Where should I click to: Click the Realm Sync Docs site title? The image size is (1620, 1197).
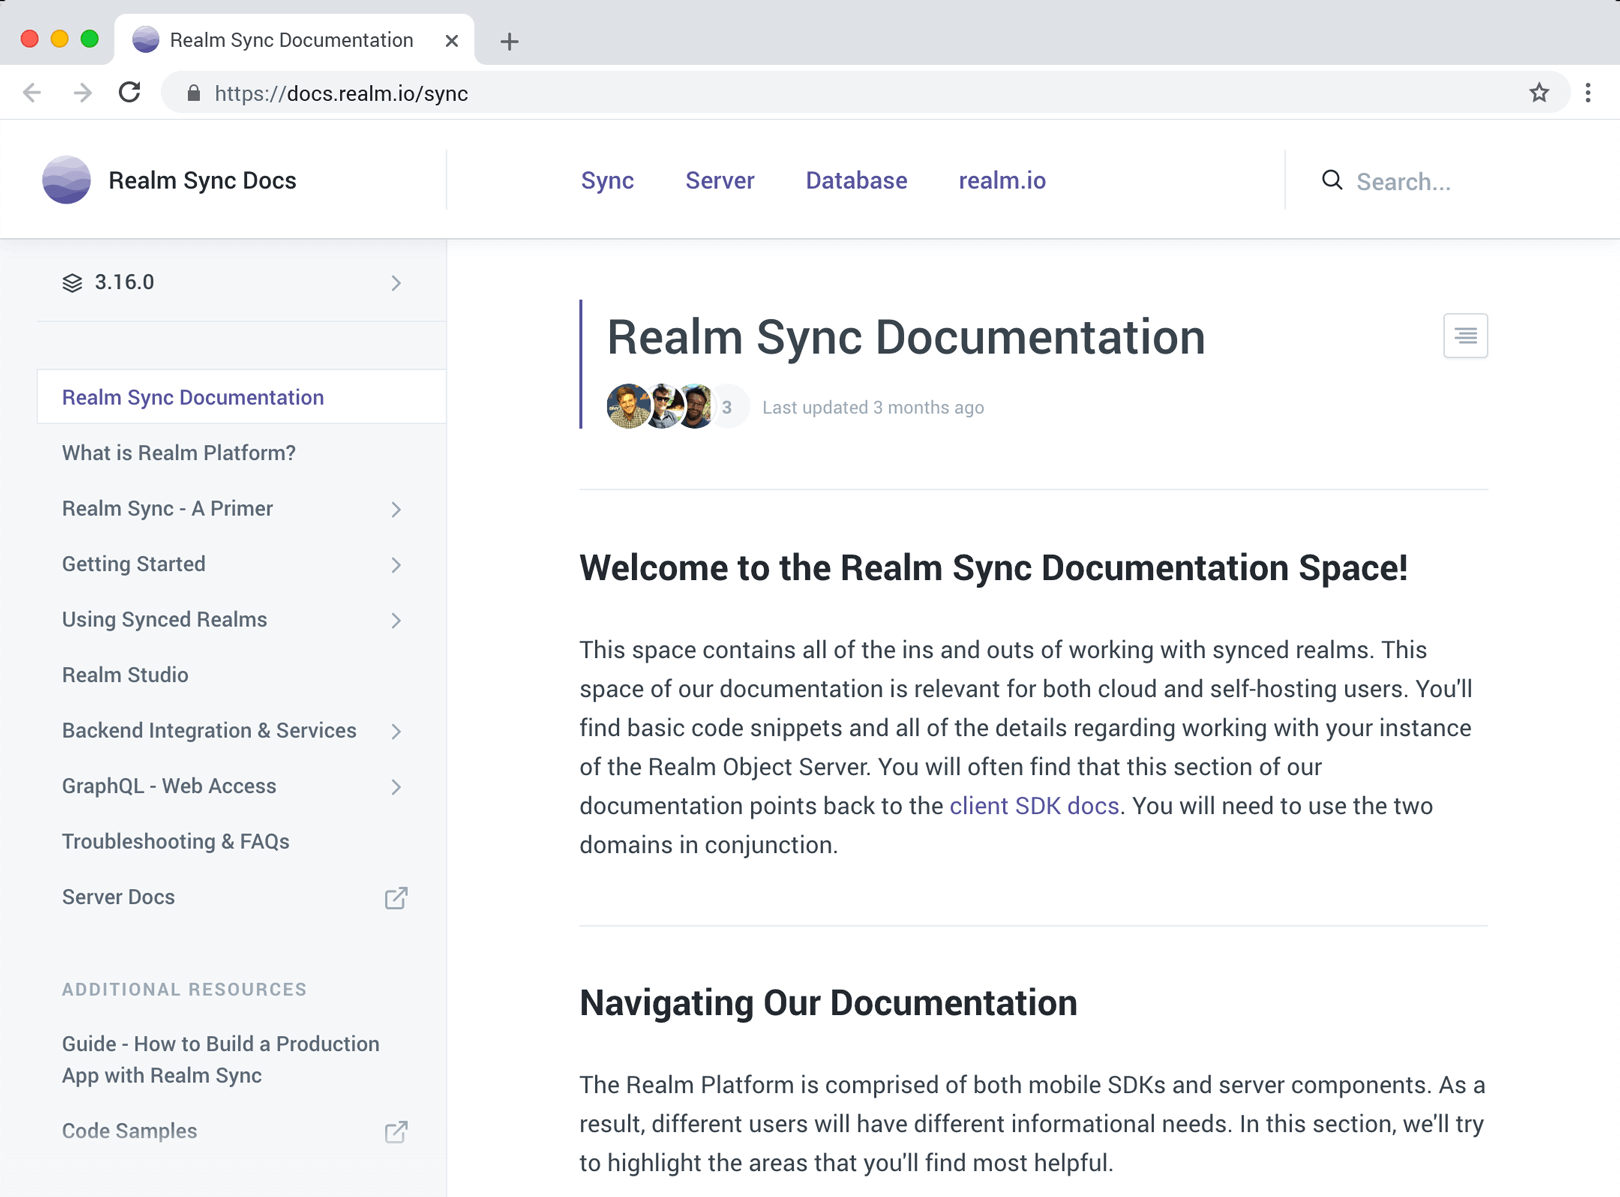pyautogui.click(x=202, y=180)
